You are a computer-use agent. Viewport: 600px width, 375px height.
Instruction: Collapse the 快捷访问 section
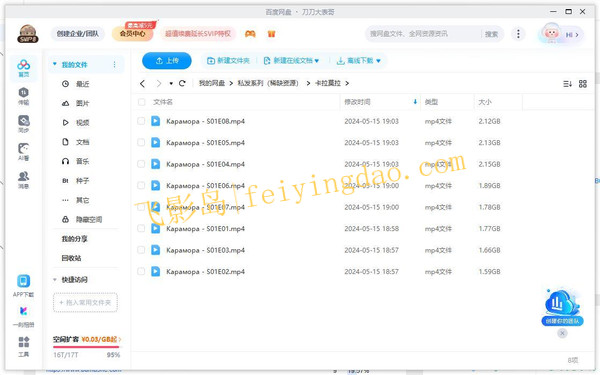(x=55, y=280)
